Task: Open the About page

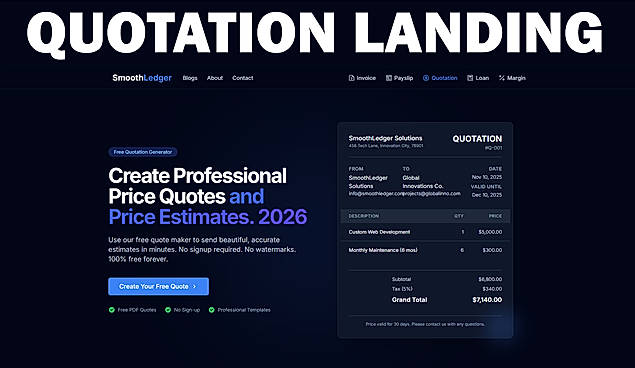Action: click(x=215, y=78)
